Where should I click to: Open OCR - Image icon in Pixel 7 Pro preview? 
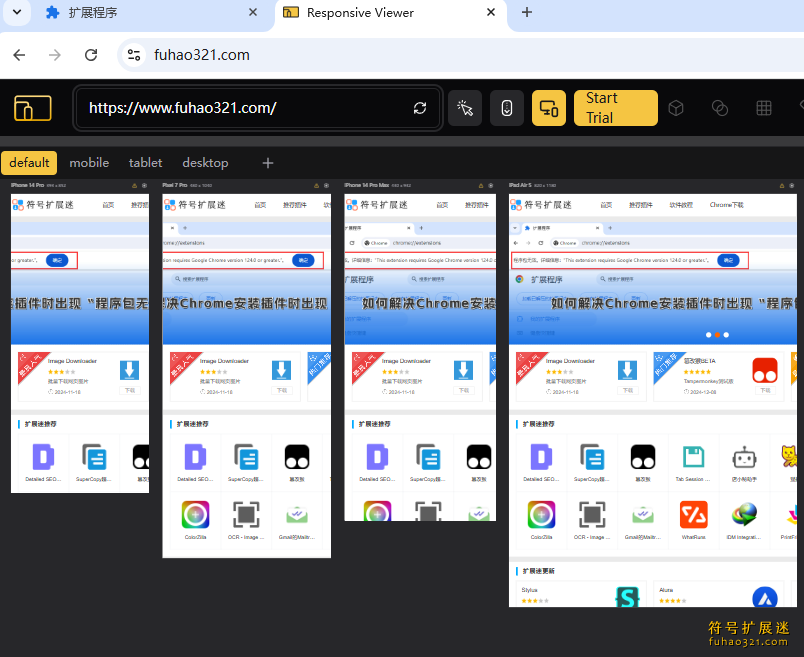click(246, 514)
